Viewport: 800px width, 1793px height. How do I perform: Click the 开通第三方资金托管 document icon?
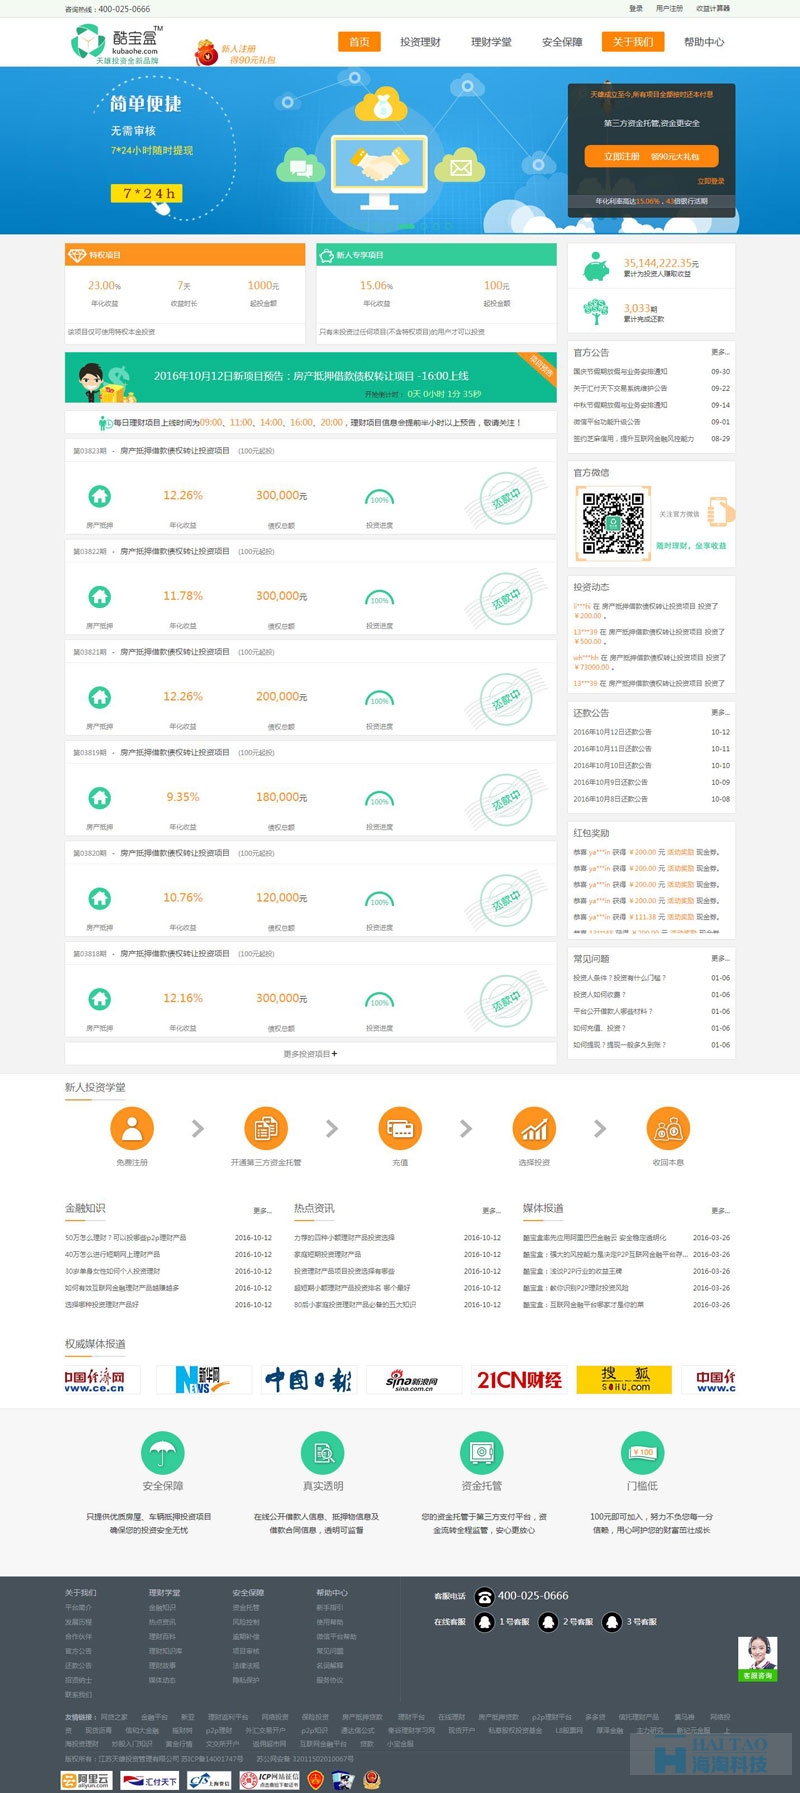[266, 1128]
